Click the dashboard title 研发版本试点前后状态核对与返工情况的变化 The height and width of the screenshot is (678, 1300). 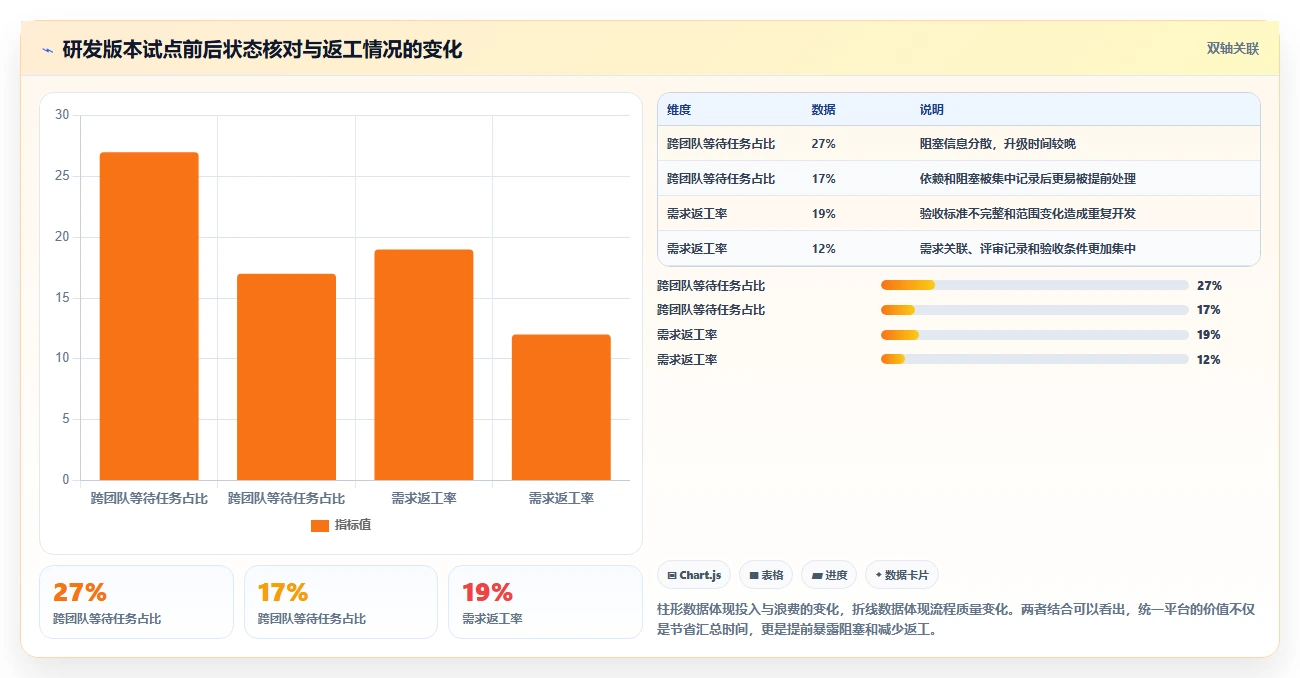coord(262,50)
